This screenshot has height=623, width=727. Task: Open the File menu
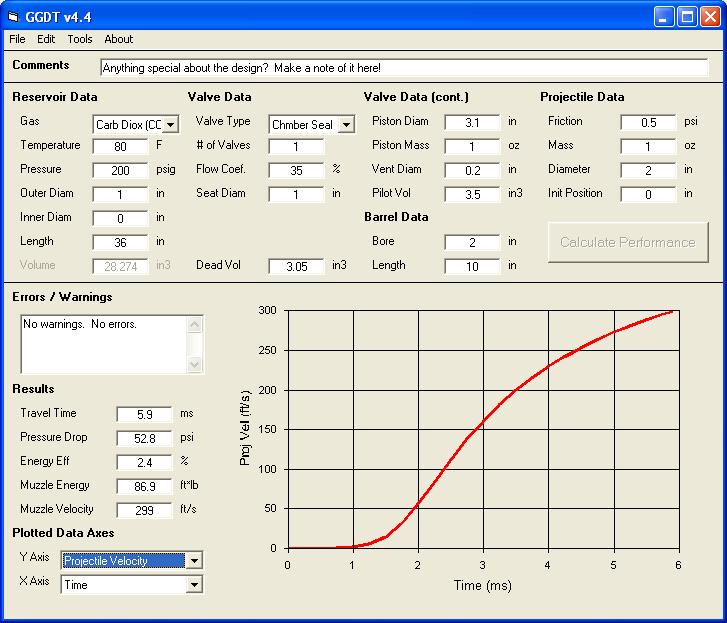click(17, 39)
